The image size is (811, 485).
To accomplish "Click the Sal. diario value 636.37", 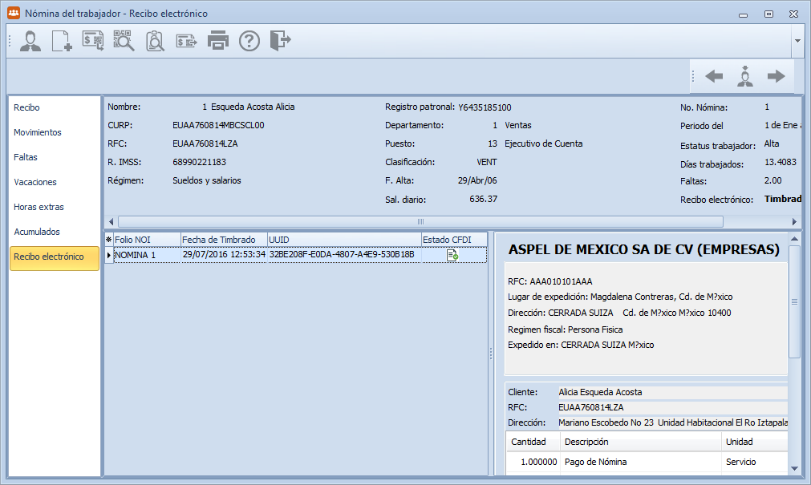I will click(x=483, y=199).
